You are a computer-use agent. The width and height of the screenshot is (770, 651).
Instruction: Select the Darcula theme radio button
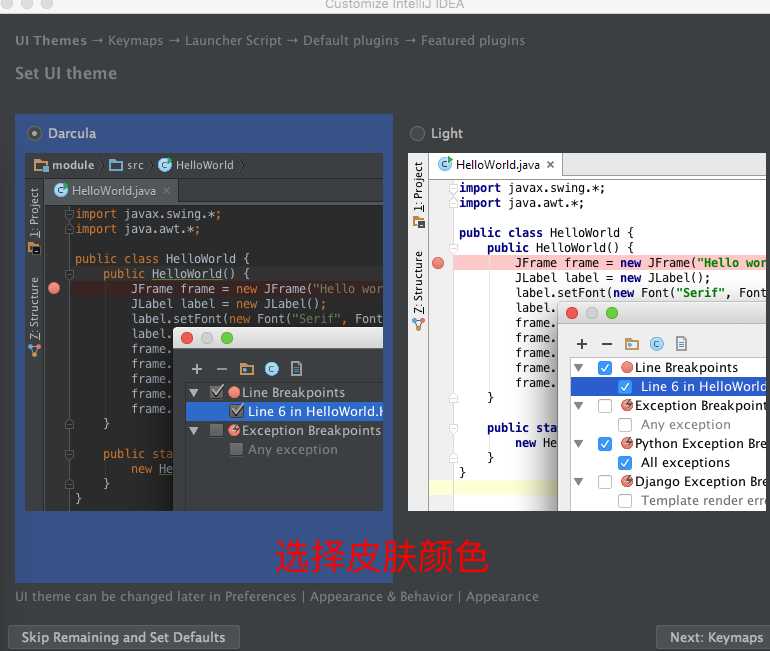tap(34, 134)
